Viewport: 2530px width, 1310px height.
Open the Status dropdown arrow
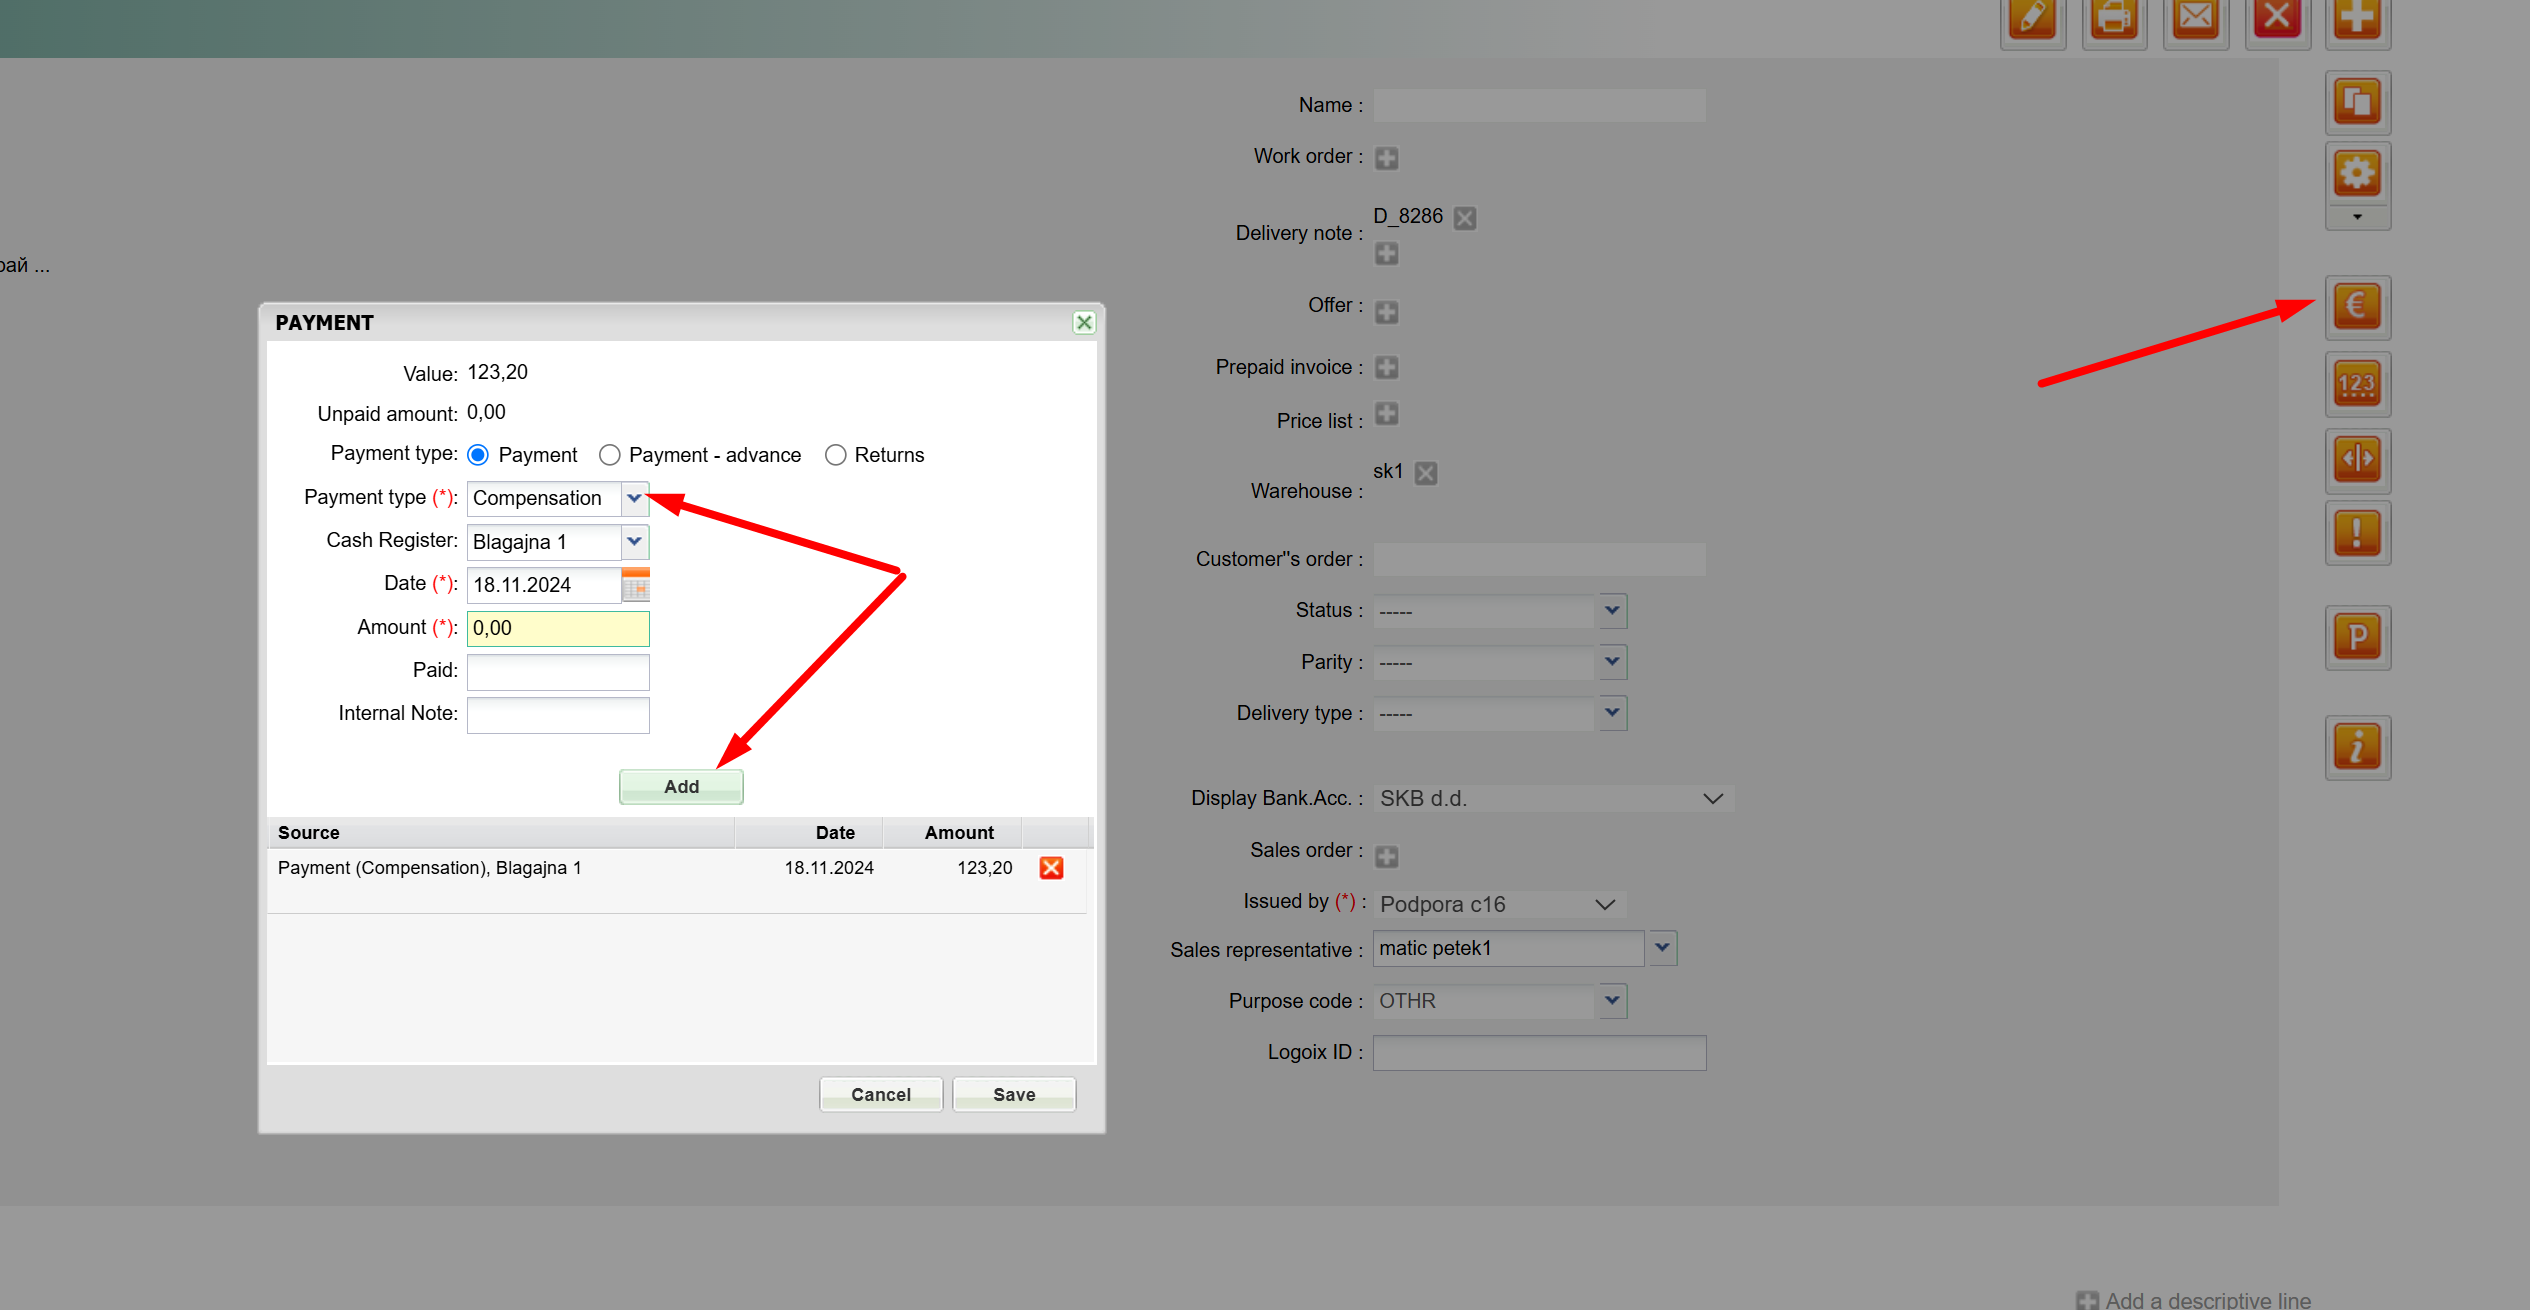(1612, 610)
